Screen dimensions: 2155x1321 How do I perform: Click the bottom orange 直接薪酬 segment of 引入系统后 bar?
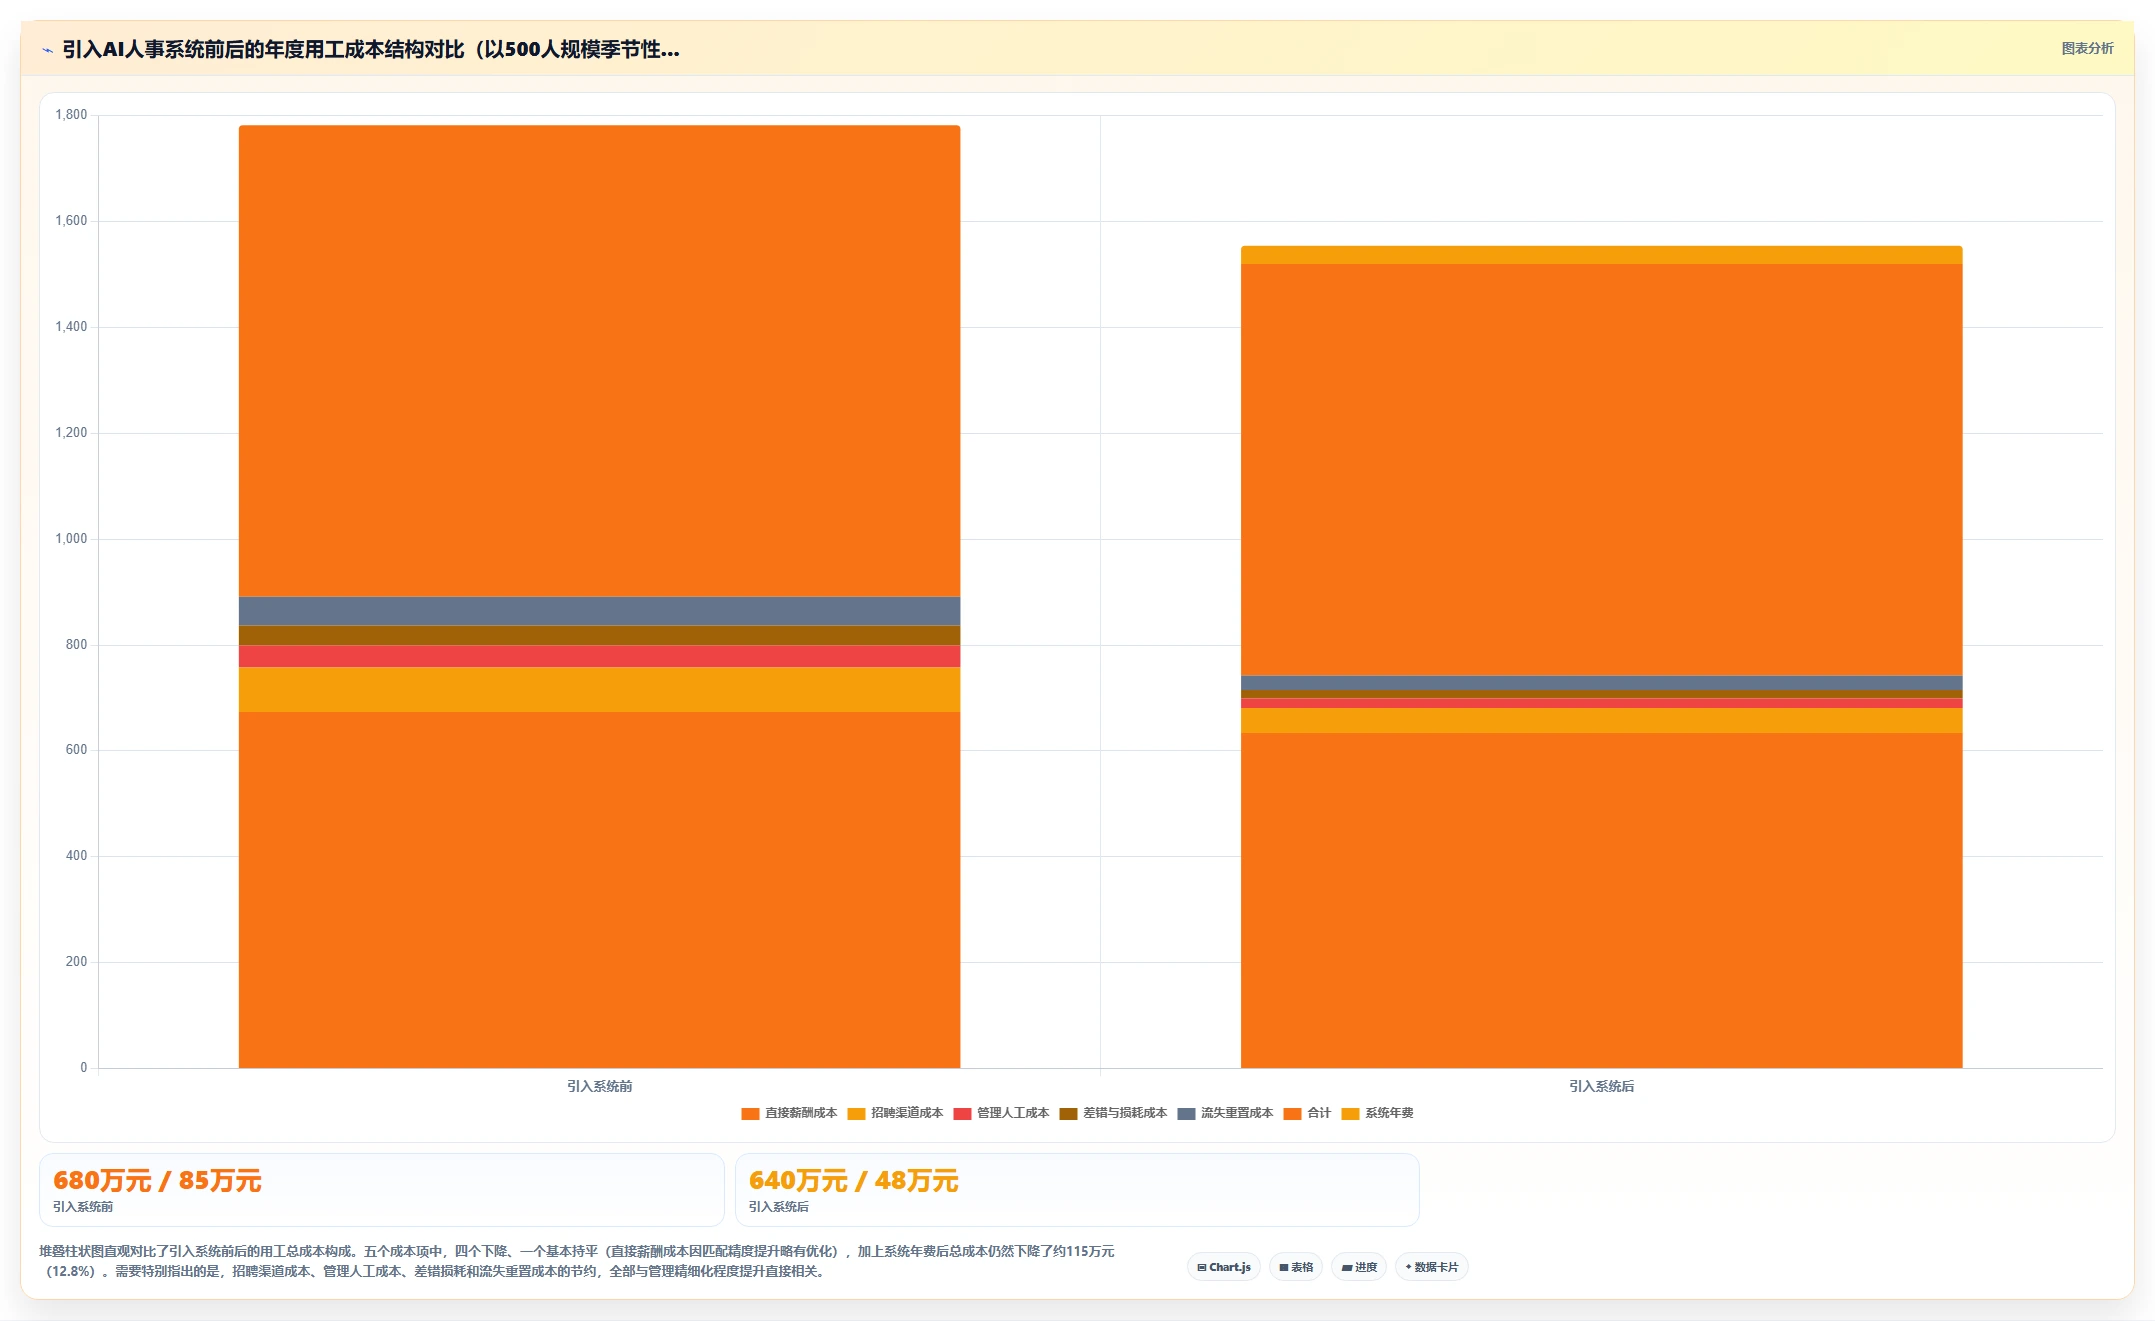coord(1601,900)
